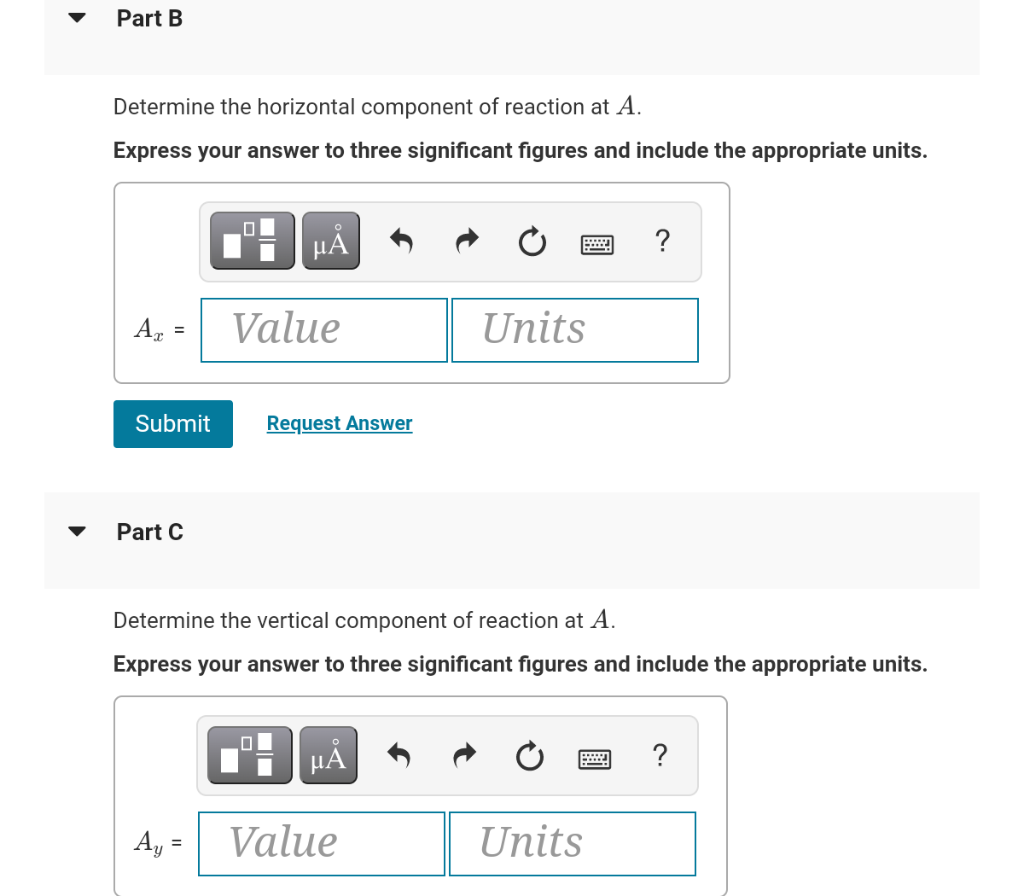Viewport: 1024px width, 896px height.
Task: Open the on-screen keyboard in Part C
Action: (594, 758)
